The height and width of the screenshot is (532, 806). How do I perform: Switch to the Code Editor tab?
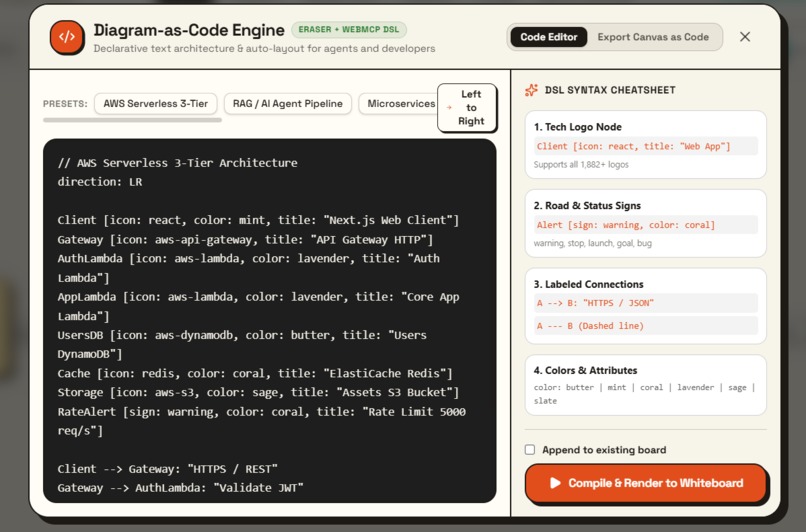click(x=548, y=37)
